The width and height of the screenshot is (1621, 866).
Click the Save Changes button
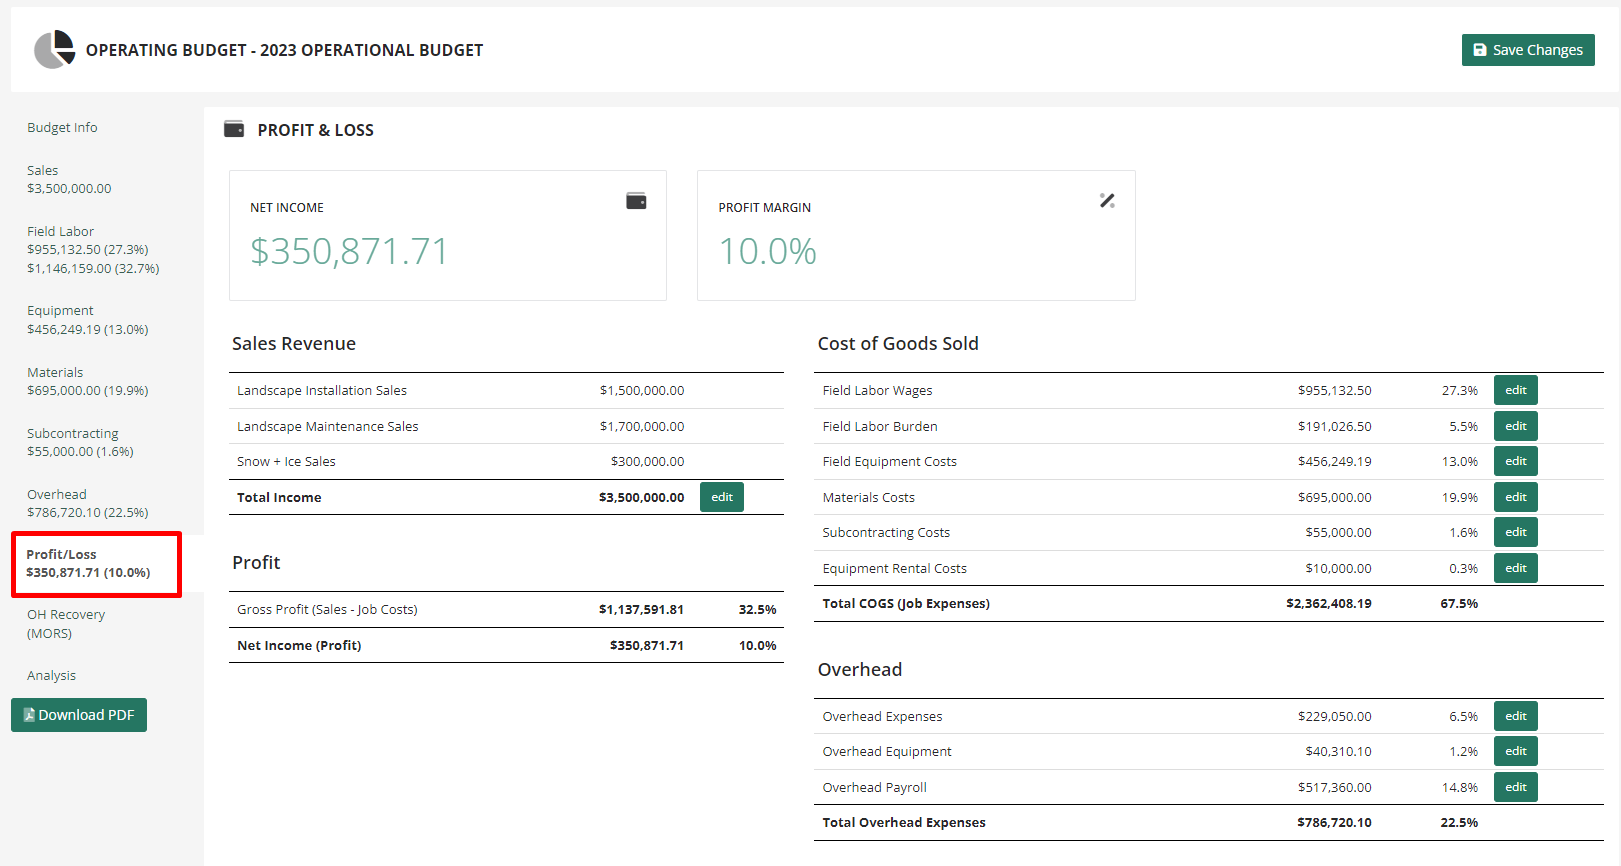click(x=1528, y=50)
